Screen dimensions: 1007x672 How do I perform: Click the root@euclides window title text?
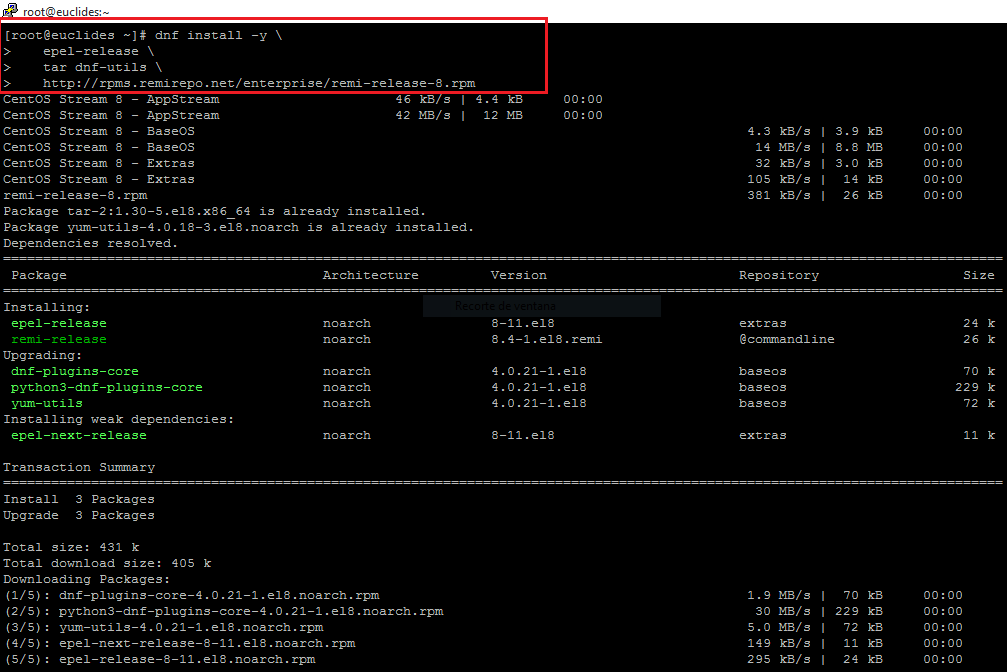66,11
